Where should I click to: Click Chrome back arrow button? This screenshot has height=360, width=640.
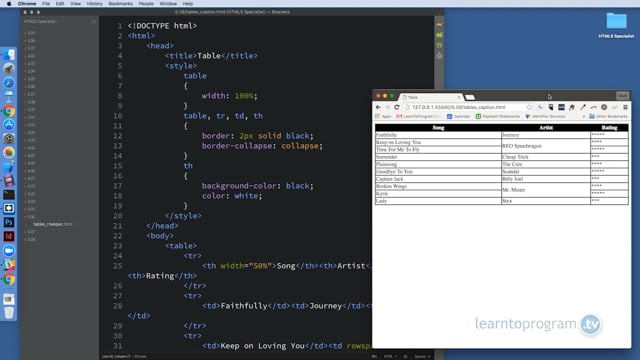(378, 107)
